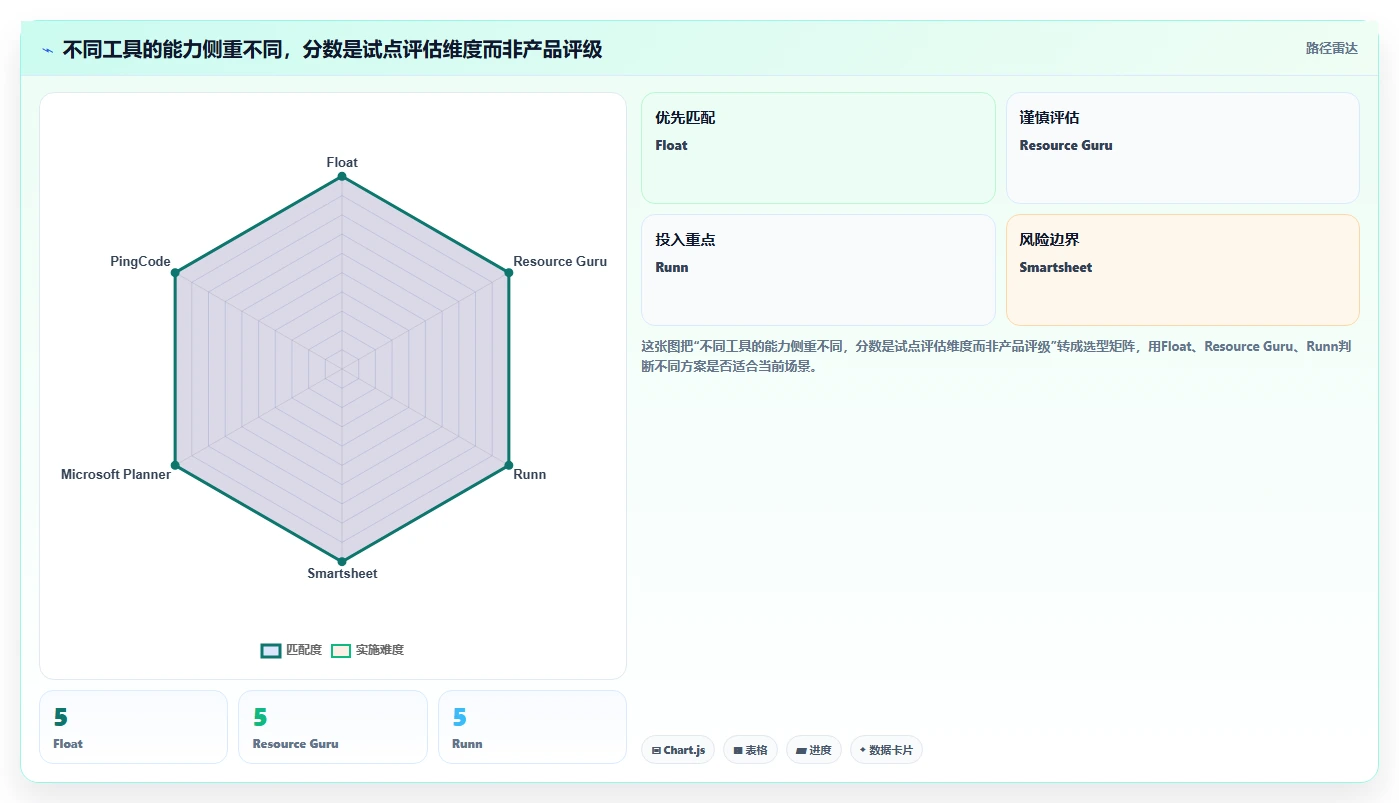Image resolution: width=1399 pixels, height=803 pixels.
Task: Click the 表格 tag icon
Action: coord(738,750)
